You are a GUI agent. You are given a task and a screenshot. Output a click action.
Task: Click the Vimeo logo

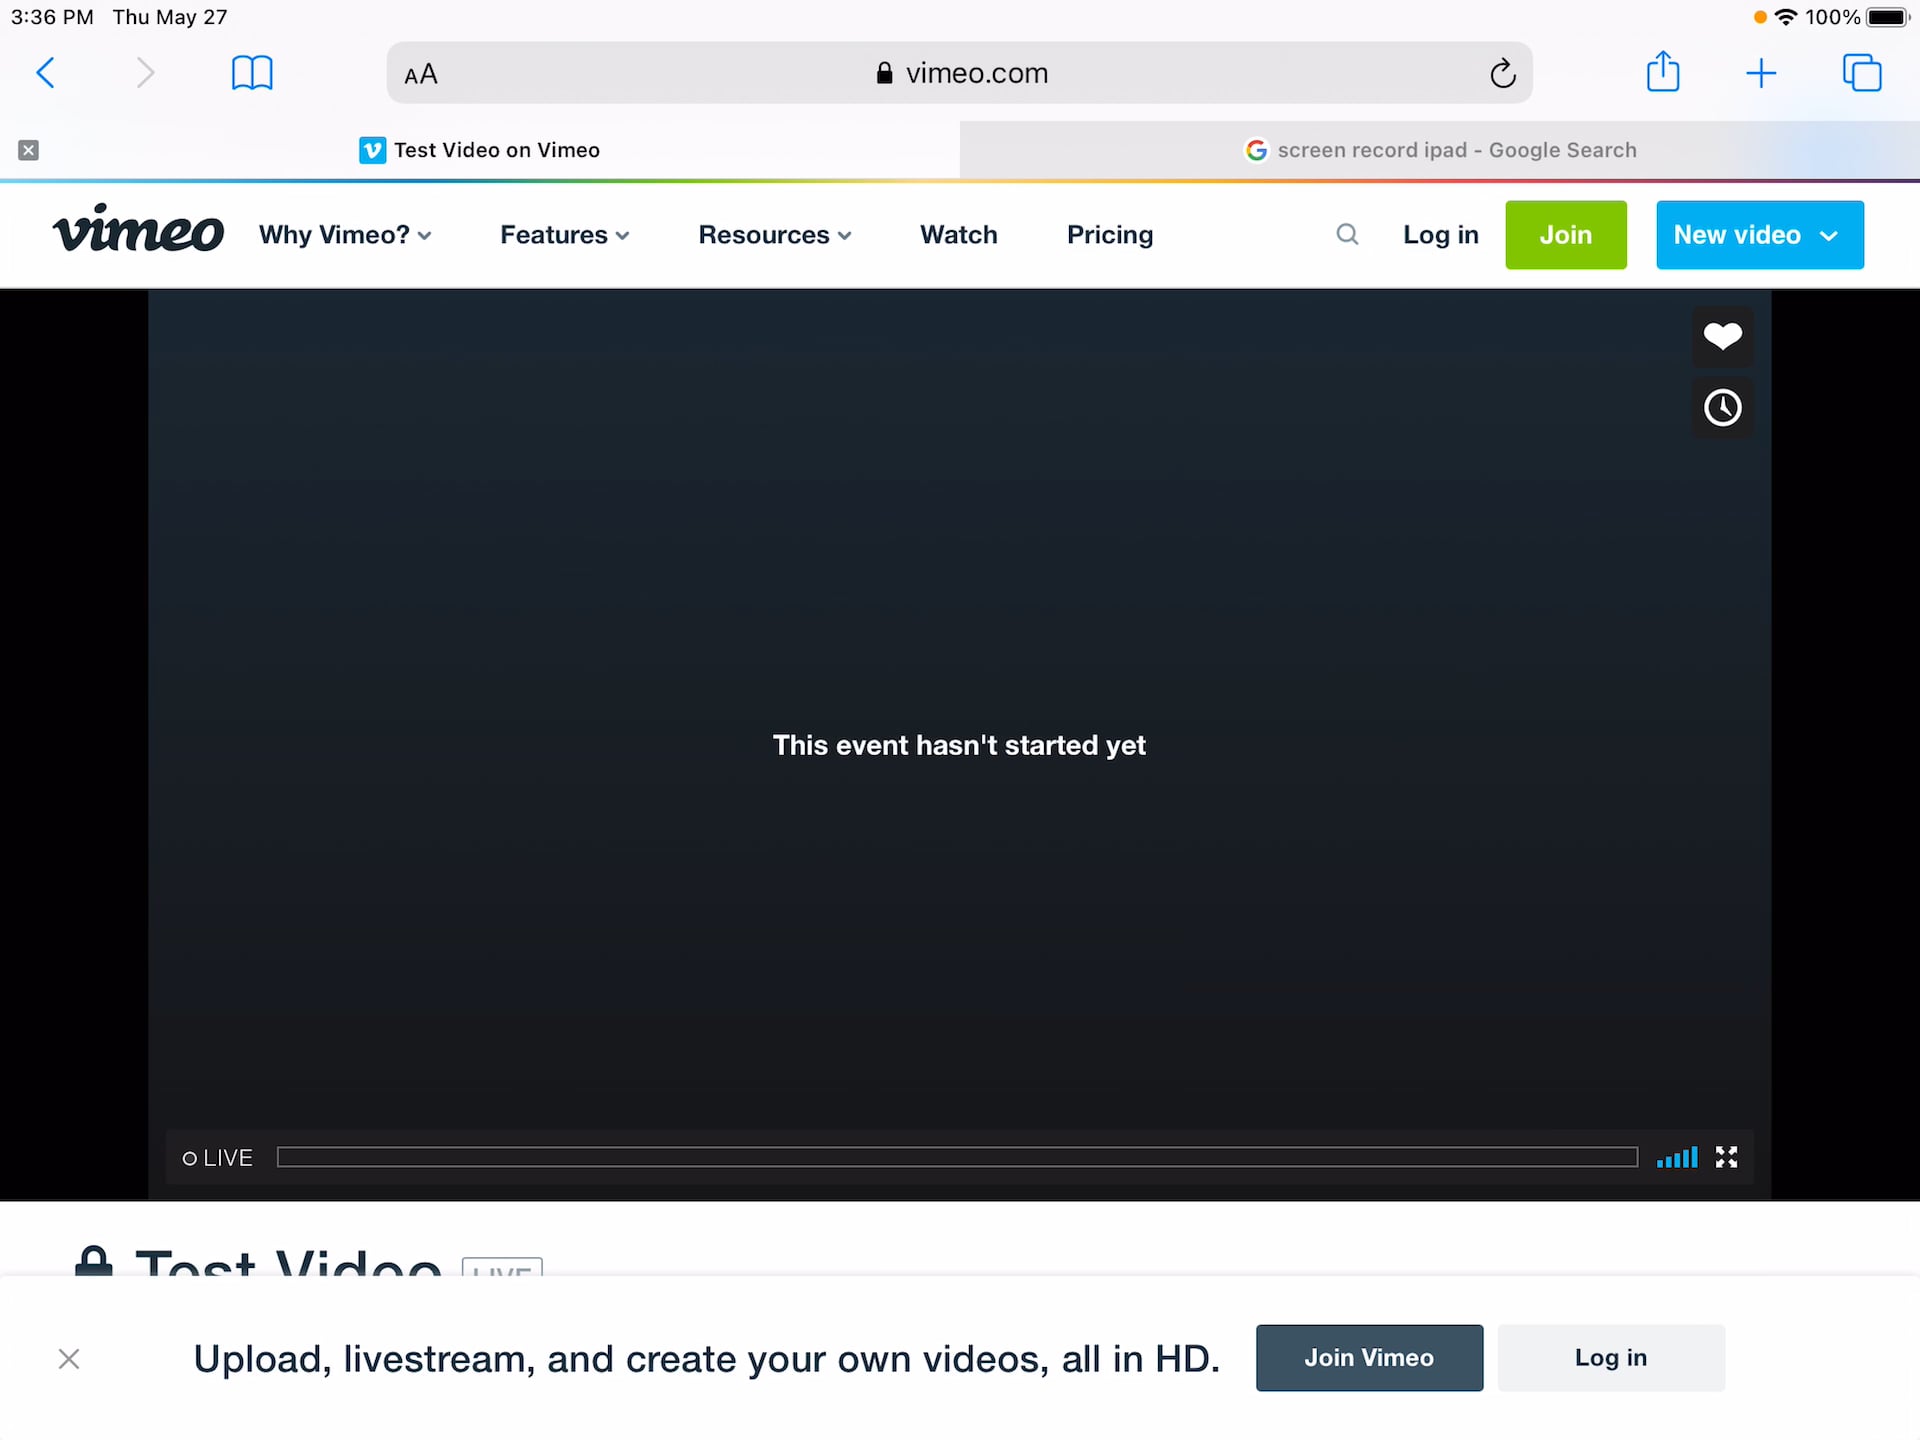(138, 229)
